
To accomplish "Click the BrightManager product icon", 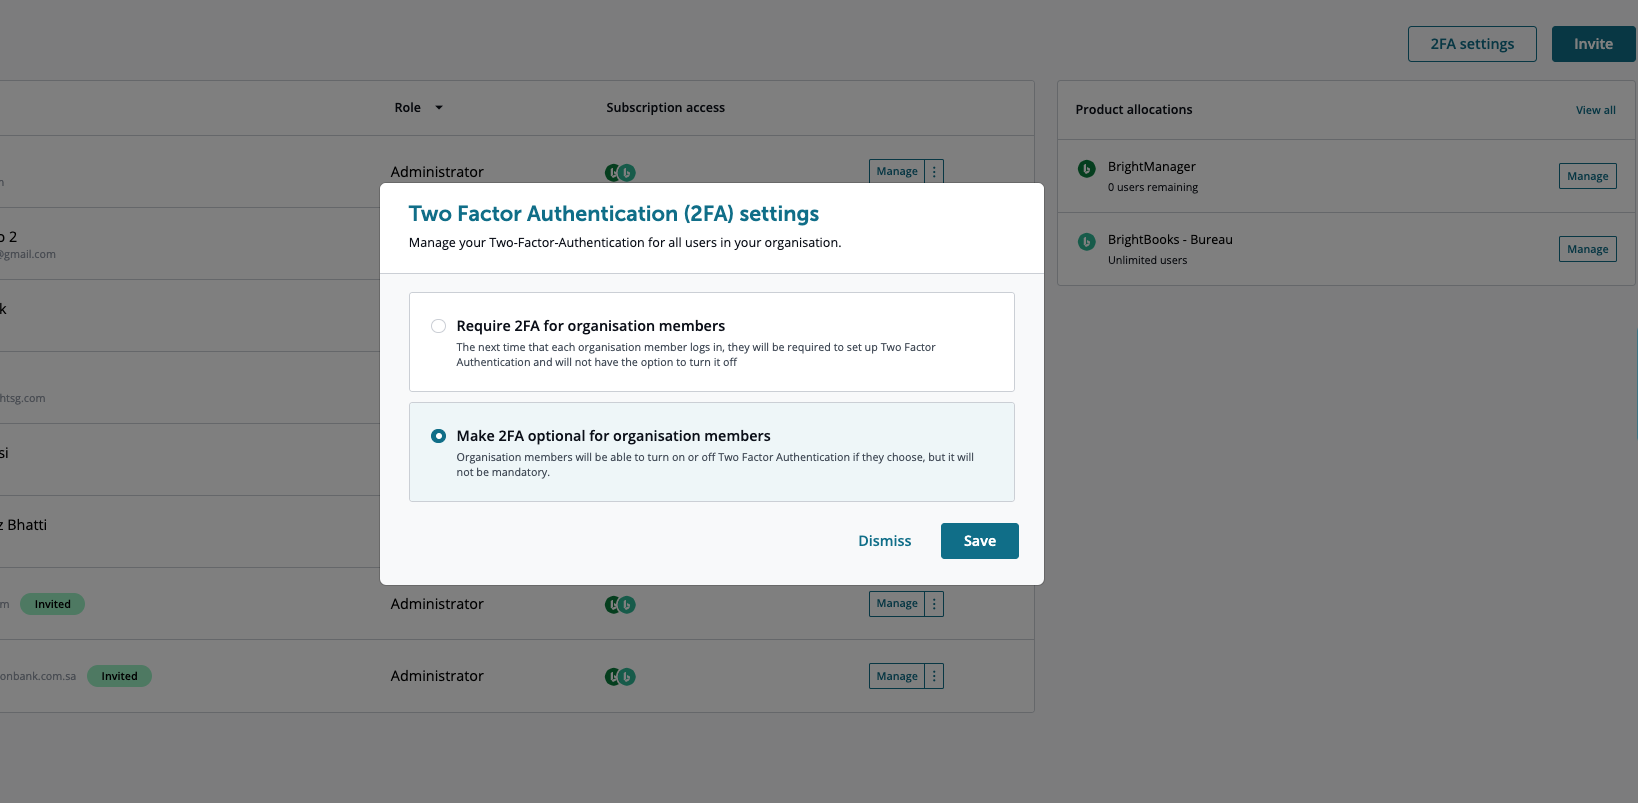I will (x=1086, y=169).
